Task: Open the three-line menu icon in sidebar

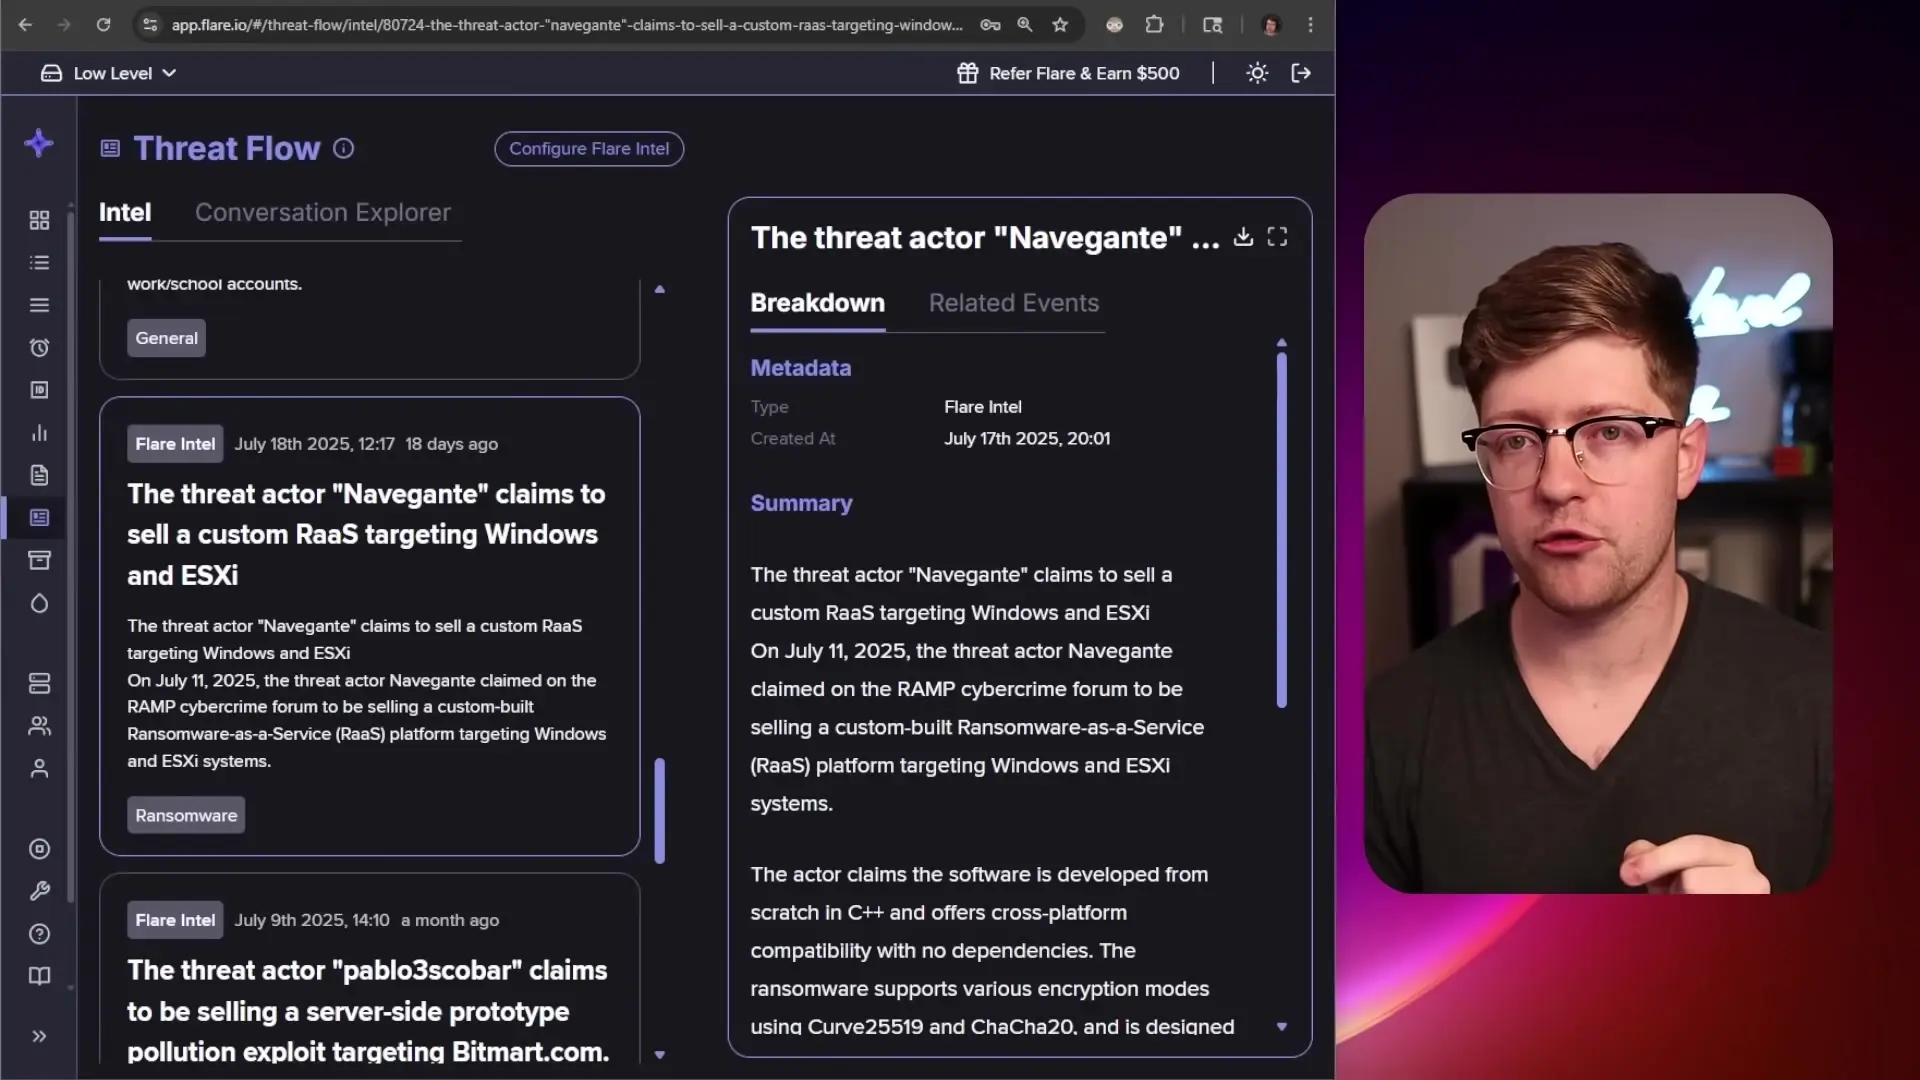Action: (x=39, y=305)
